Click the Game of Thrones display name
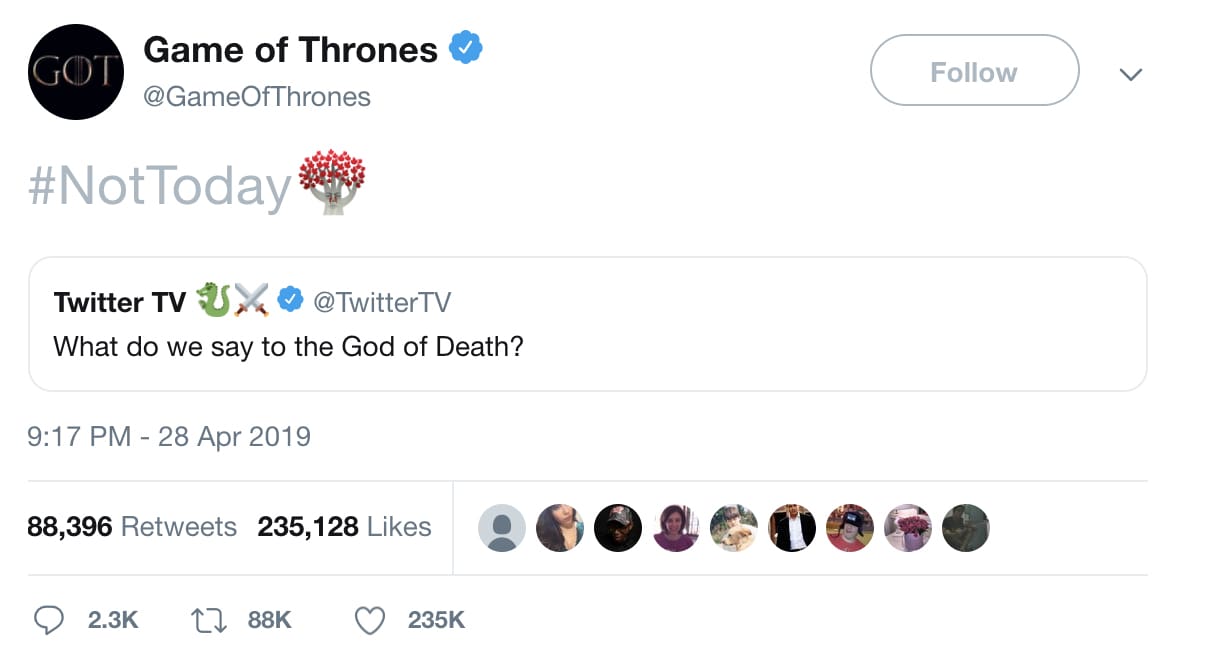This screenshot has width=1208, height=672. (x=291, y=49)
